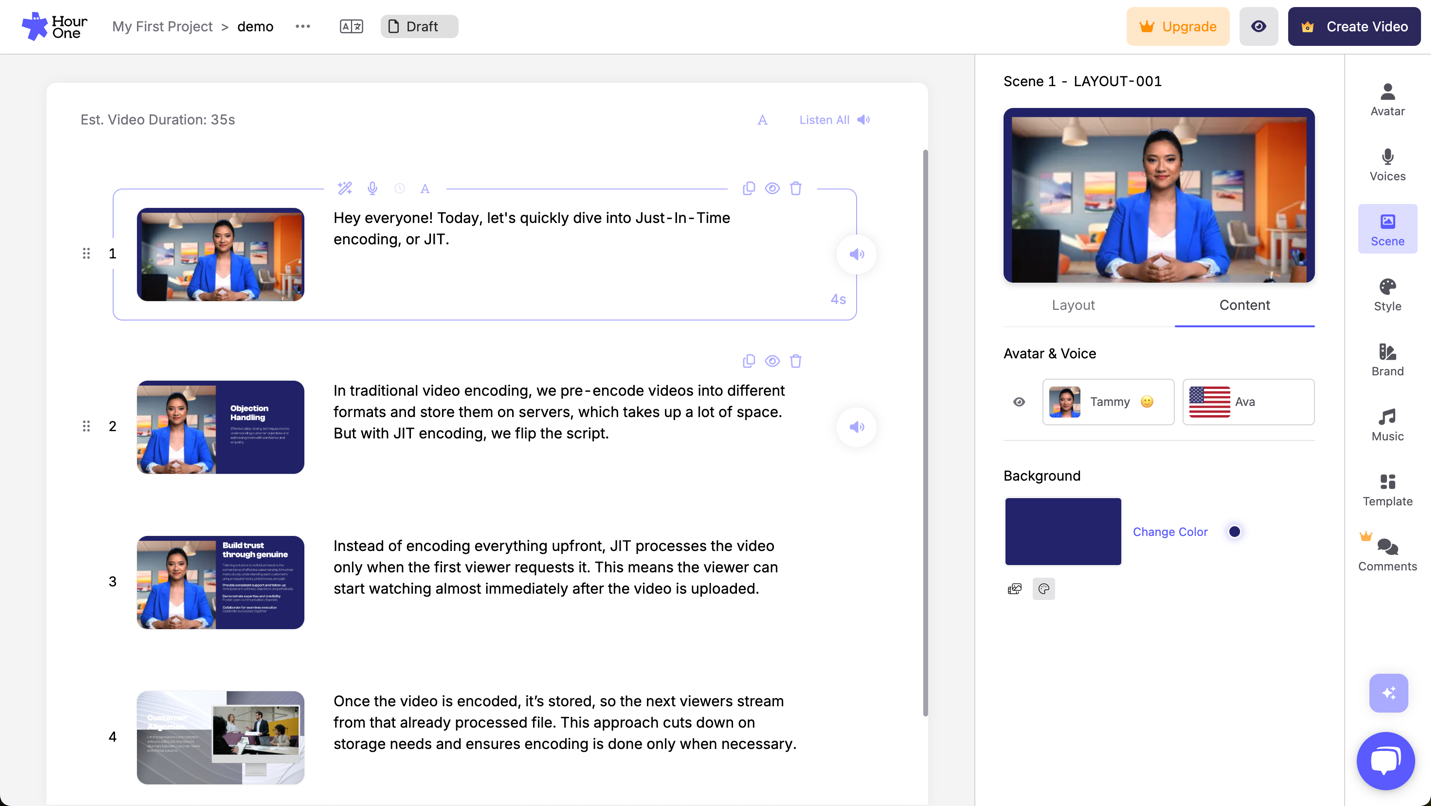Screen dimensions: 1431x806
Task: Click the background image icon
Action: tap(1015, 589)
